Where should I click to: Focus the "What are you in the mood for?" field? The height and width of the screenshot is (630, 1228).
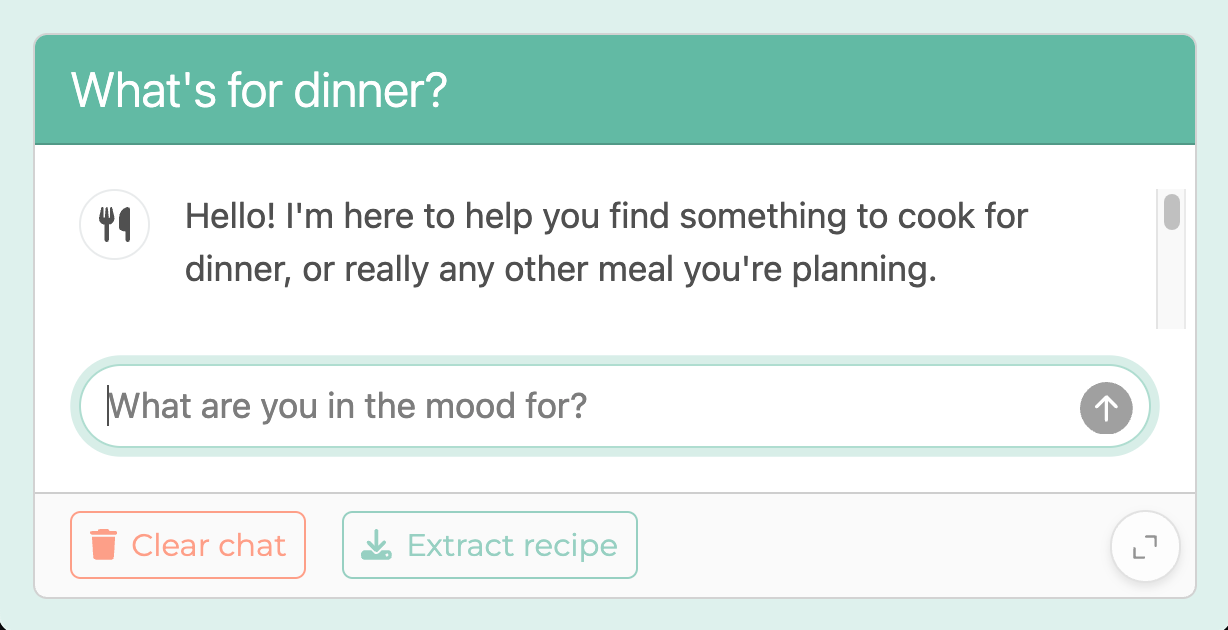click(x=590, y=407)
